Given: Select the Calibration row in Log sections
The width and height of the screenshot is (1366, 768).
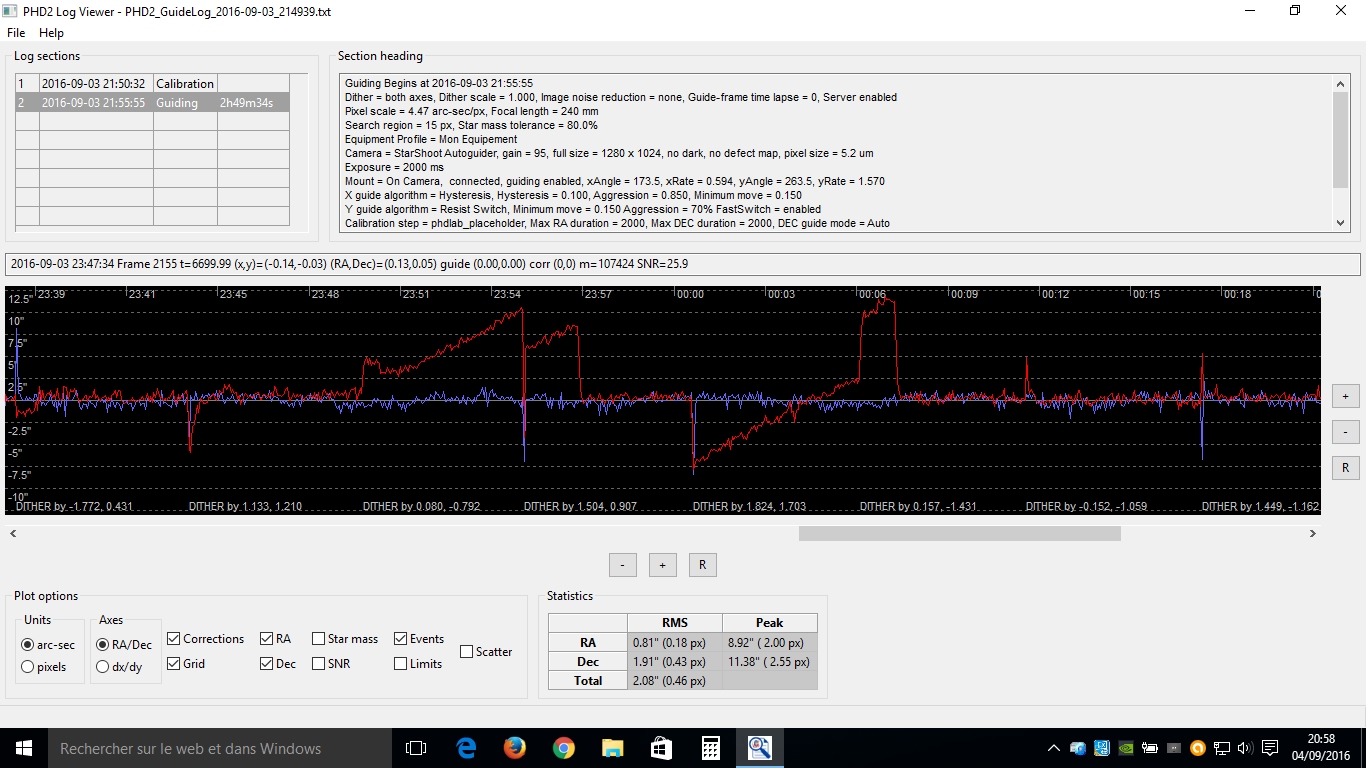Looking at the screenshot, I should click(152, 84).
